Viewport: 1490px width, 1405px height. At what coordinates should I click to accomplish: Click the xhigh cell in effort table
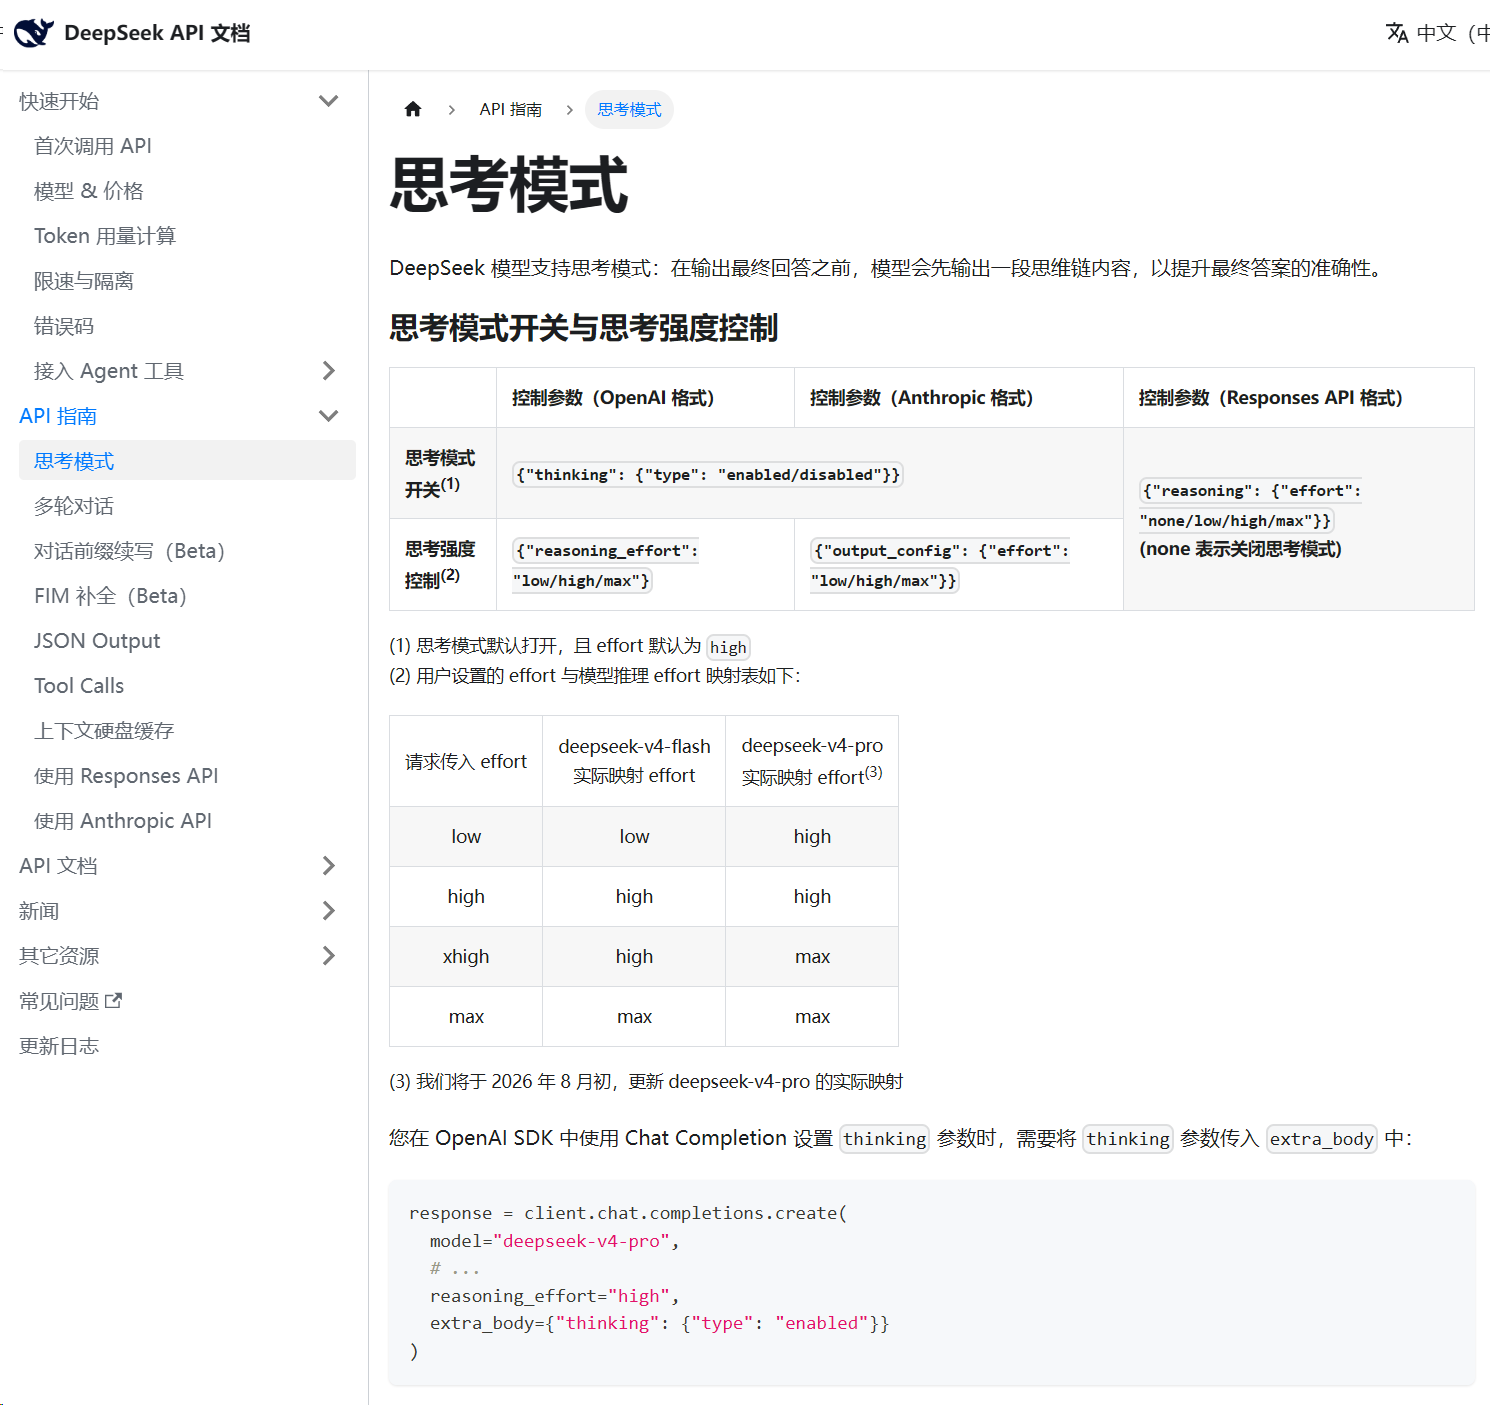466,957
